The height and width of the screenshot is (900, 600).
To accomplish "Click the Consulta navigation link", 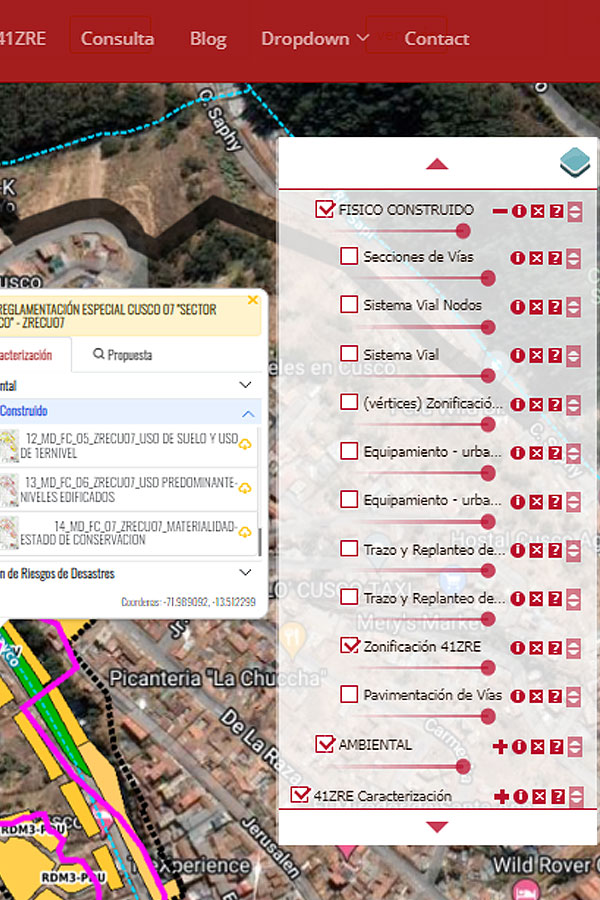I will point(117,38).
